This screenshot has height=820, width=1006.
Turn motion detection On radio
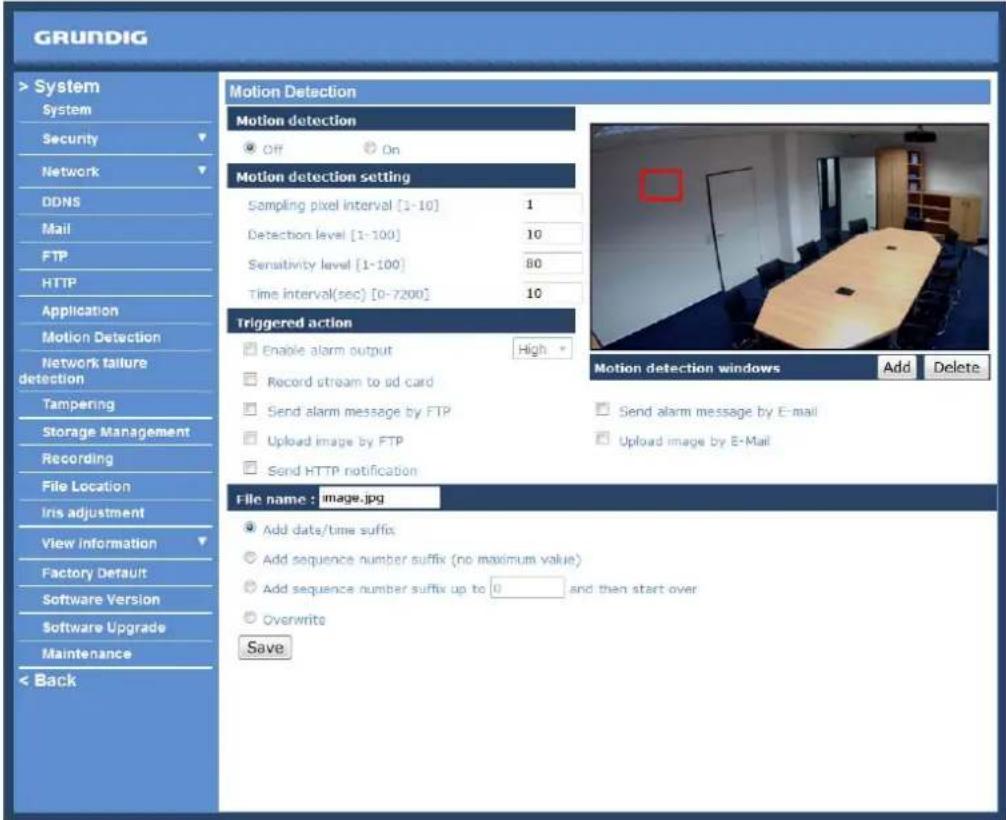(x=370, y=148)
